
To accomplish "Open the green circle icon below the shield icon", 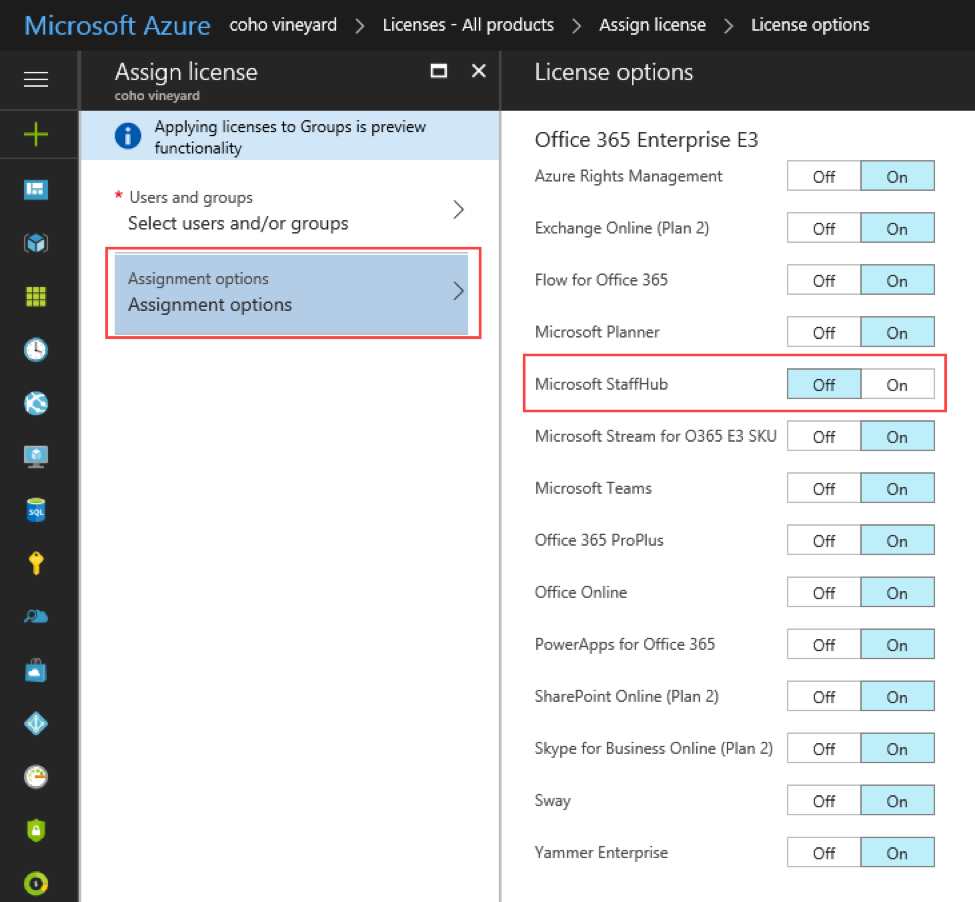I will [x=36, y=883].
